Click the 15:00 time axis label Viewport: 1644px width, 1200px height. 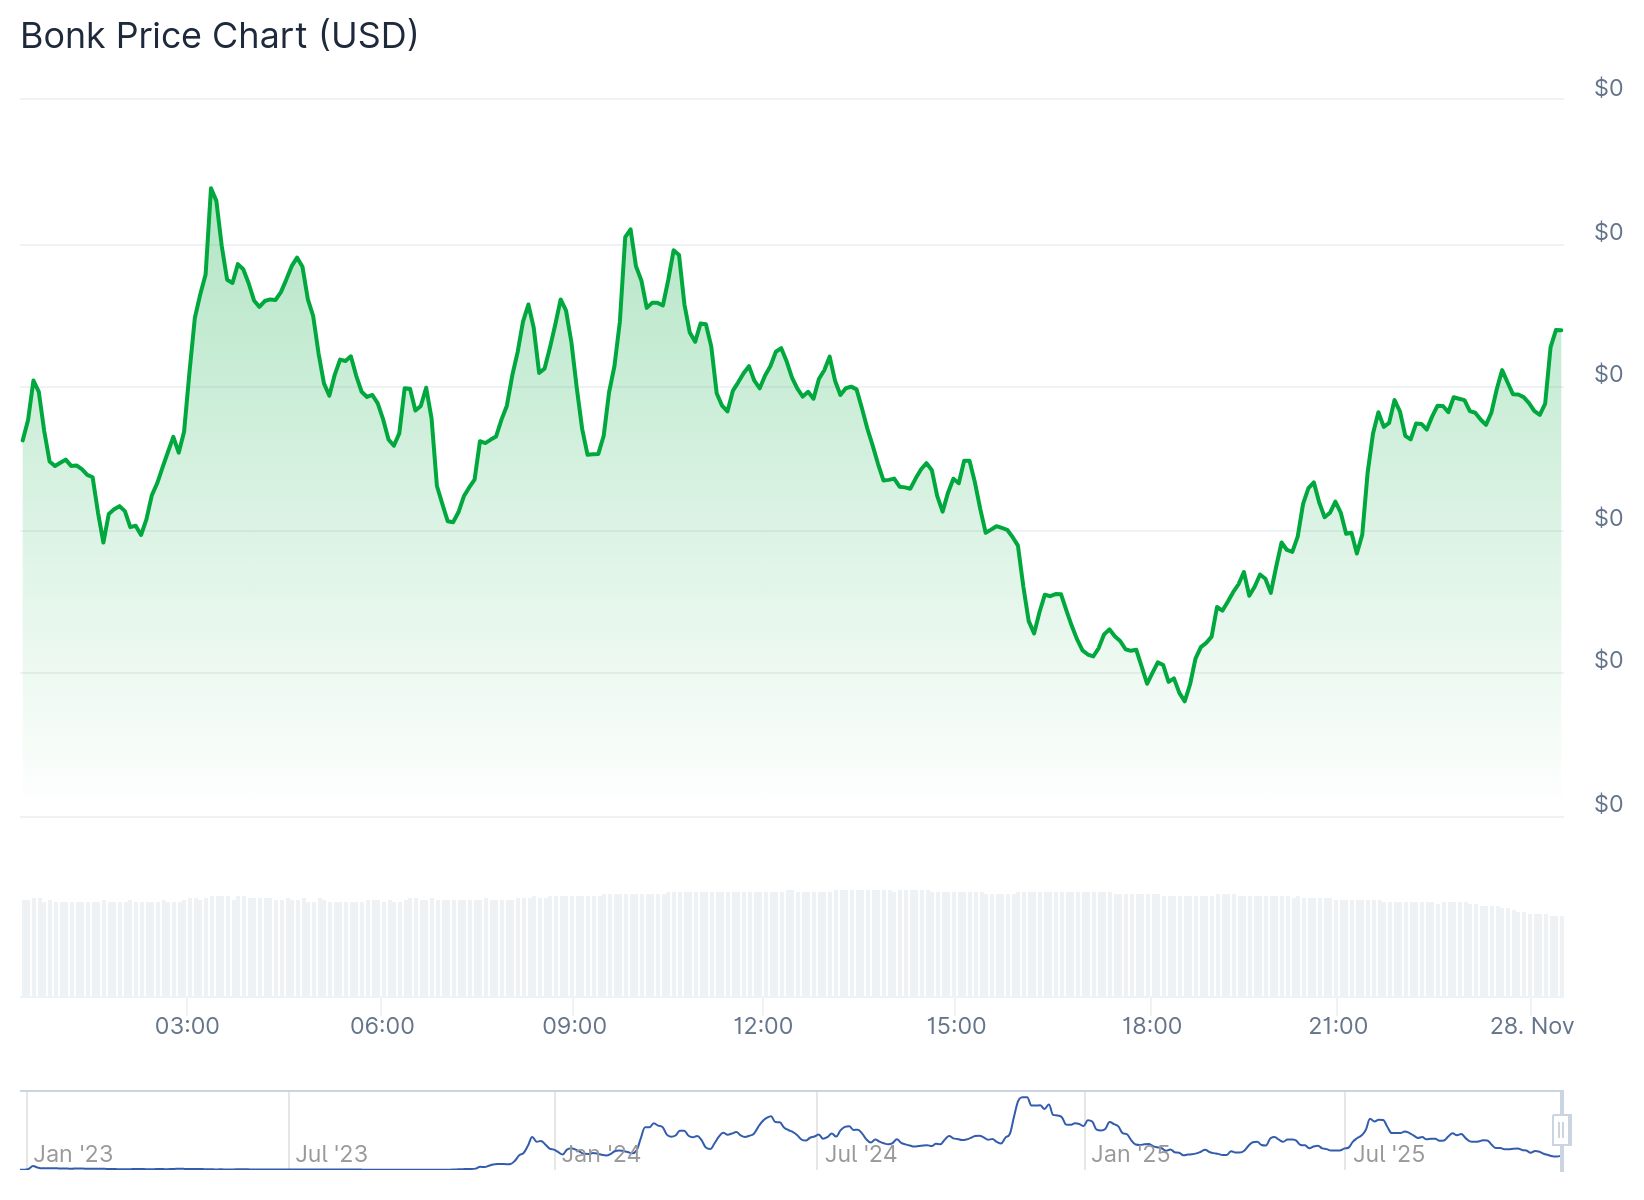click(x=956, y=1026)
